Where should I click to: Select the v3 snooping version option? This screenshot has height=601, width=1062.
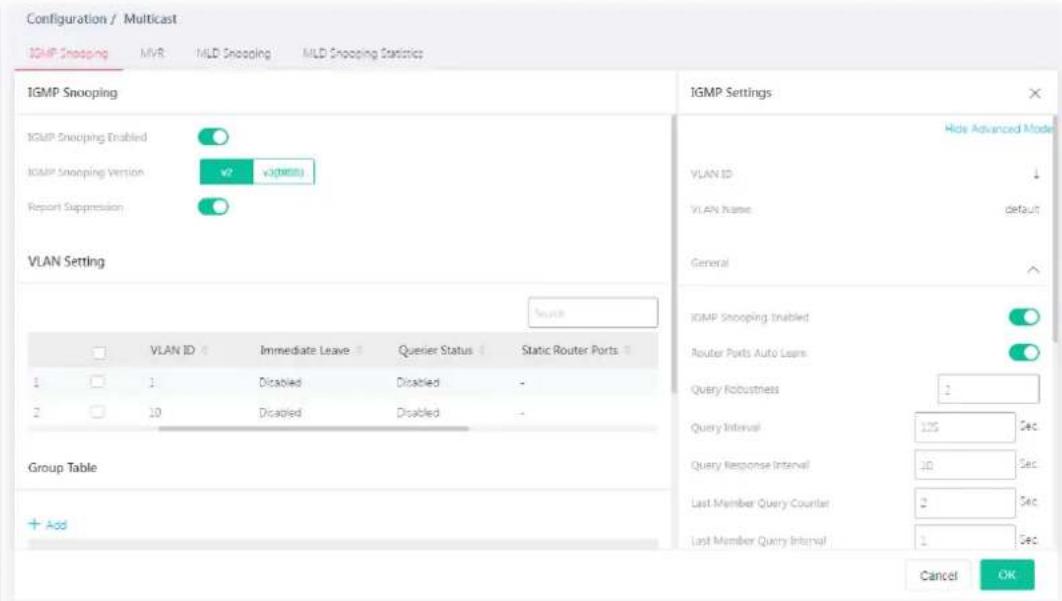pos(284,172)
